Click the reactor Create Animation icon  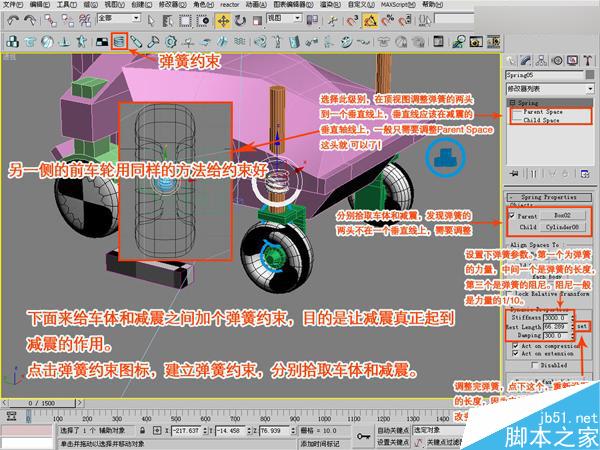tap(494, 41)
